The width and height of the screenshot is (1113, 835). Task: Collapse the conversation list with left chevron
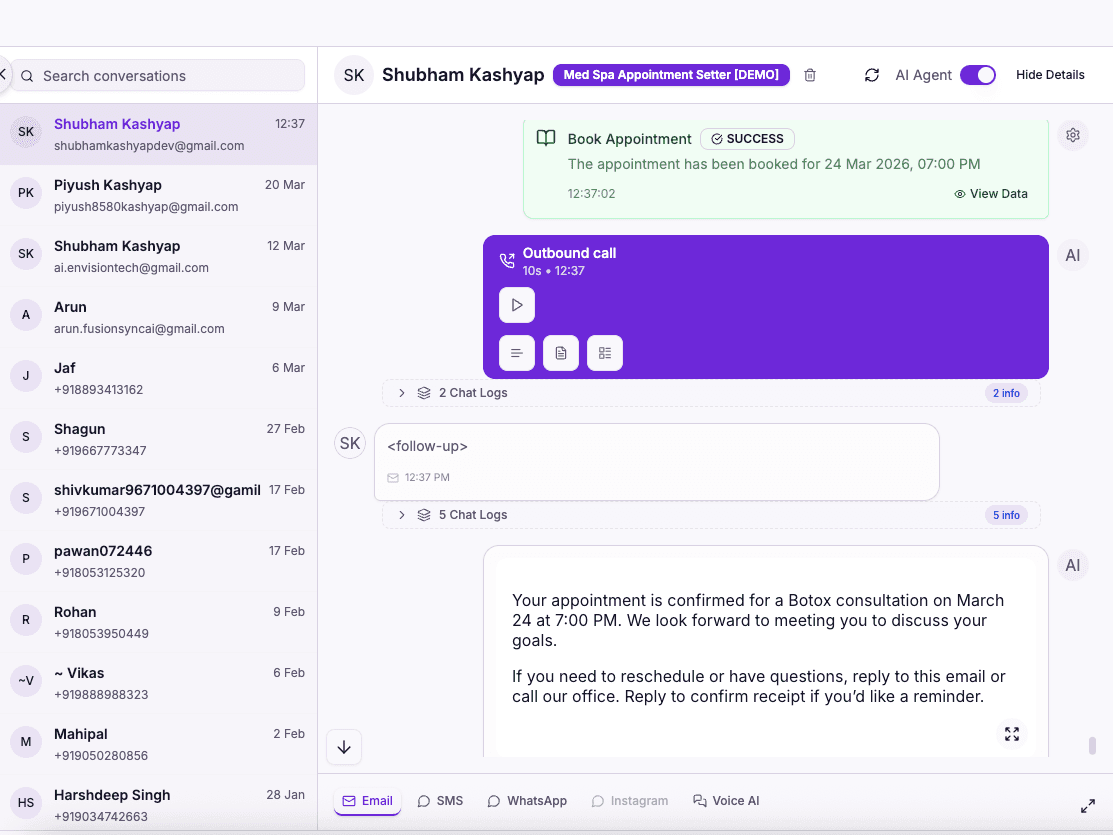coord(4,75)
